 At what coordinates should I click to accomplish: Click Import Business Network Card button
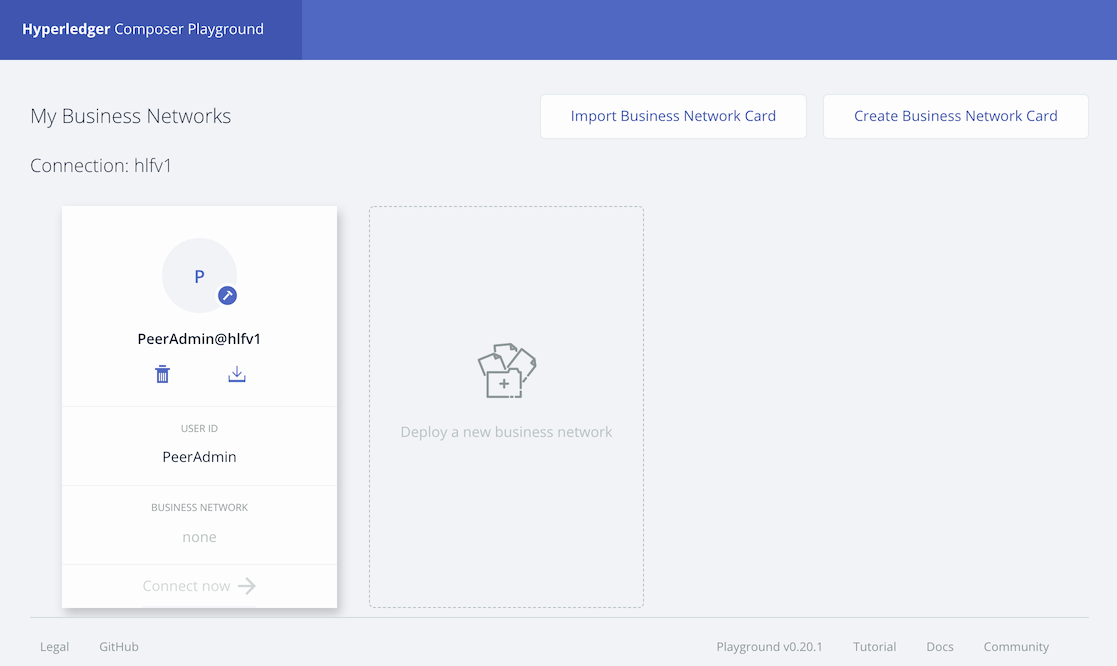pos(673,116)
